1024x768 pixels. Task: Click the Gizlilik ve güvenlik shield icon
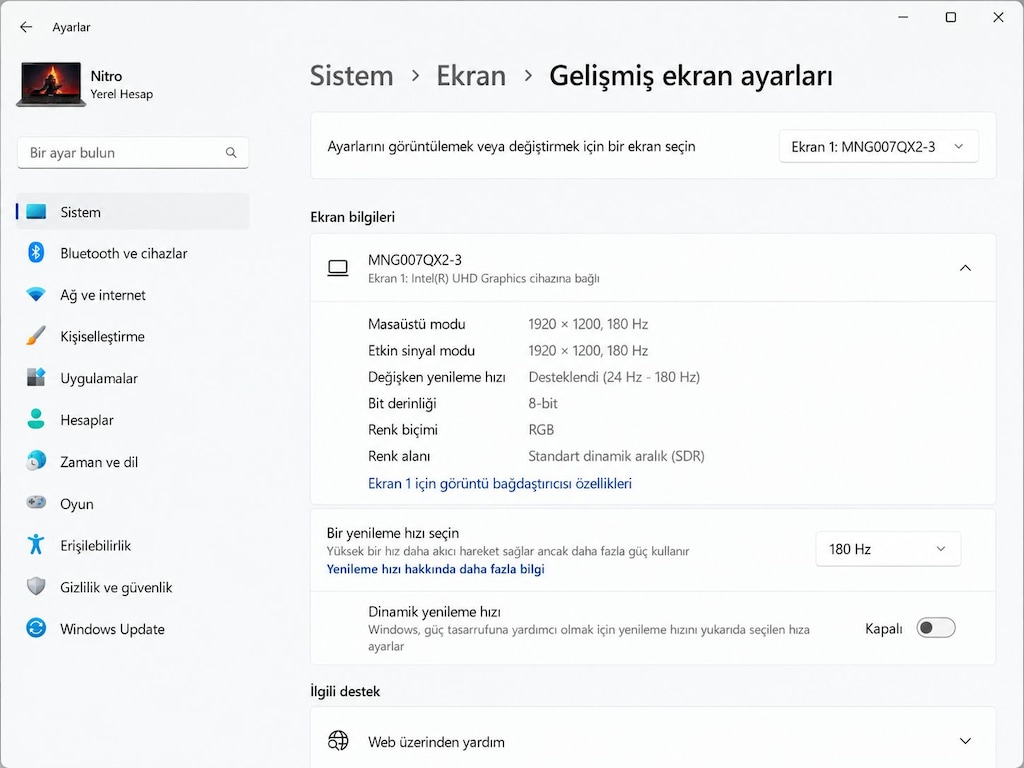coord(36,586)
